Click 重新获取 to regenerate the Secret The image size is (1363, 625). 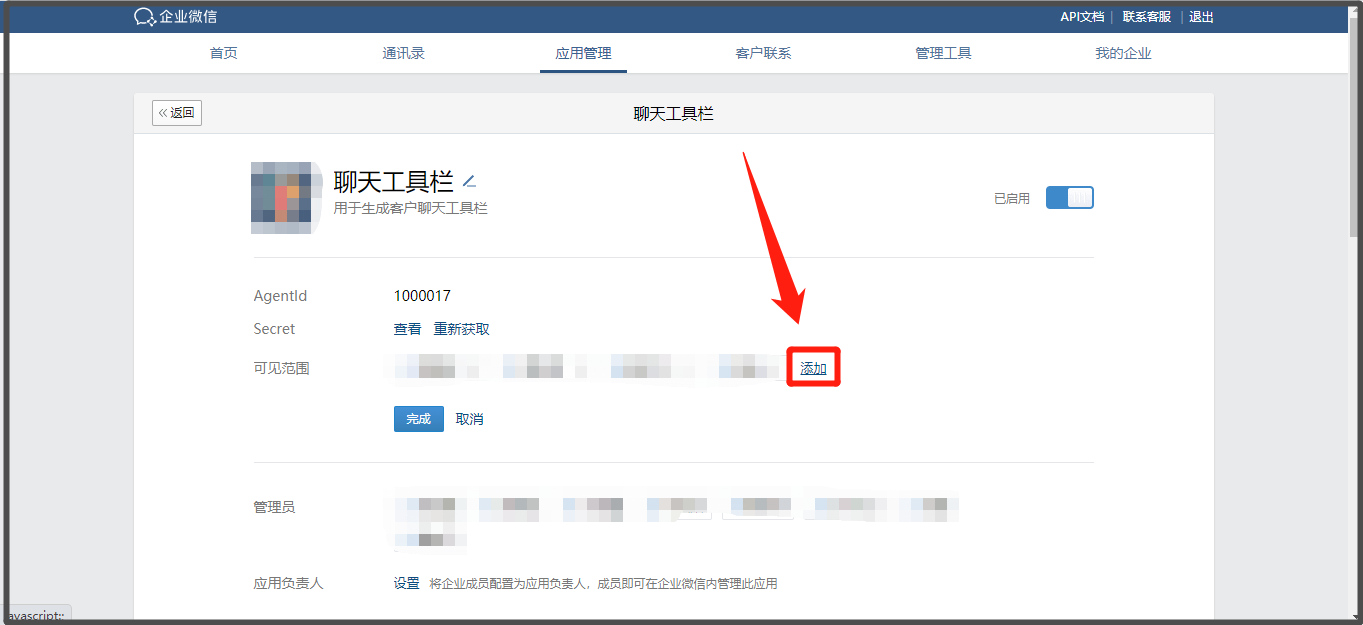[461, 329]
